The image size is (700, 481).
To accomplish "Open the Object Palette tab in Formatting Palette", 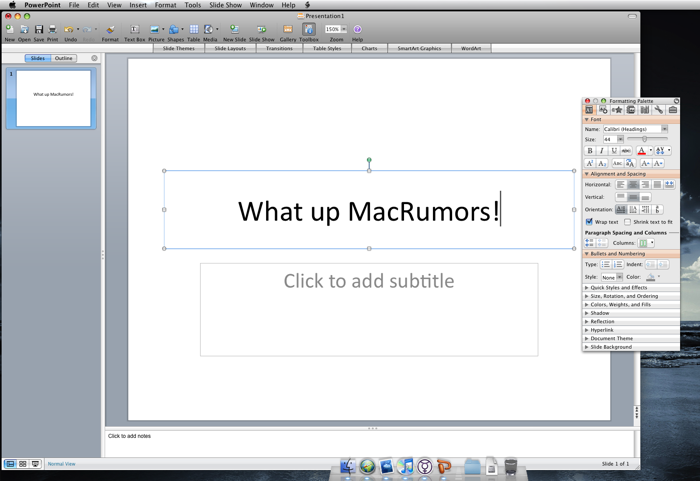I will click(603, 110).
